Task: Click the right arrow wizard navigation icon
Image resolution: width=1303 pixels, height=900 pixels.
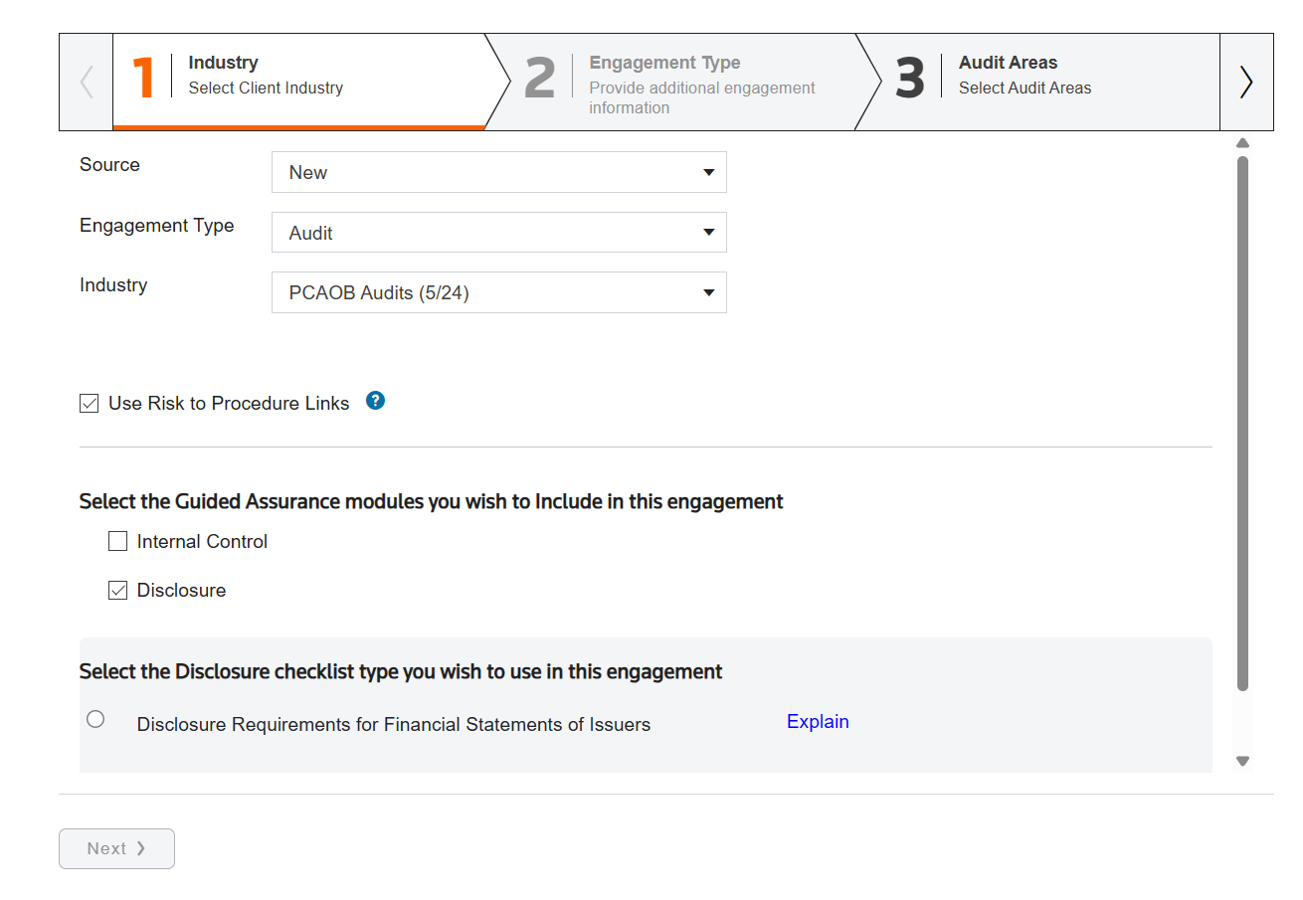Action: coord(1246,82)
